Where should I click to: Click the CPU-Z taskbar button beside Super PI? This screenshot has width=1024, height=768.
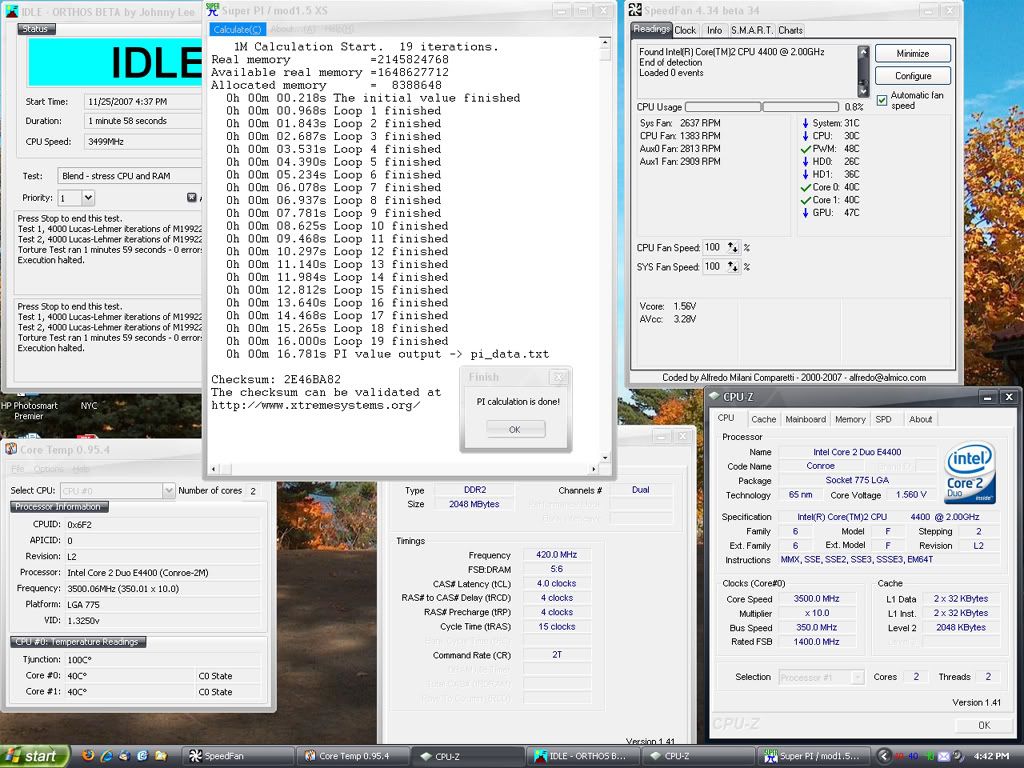[x=699, y=756]
